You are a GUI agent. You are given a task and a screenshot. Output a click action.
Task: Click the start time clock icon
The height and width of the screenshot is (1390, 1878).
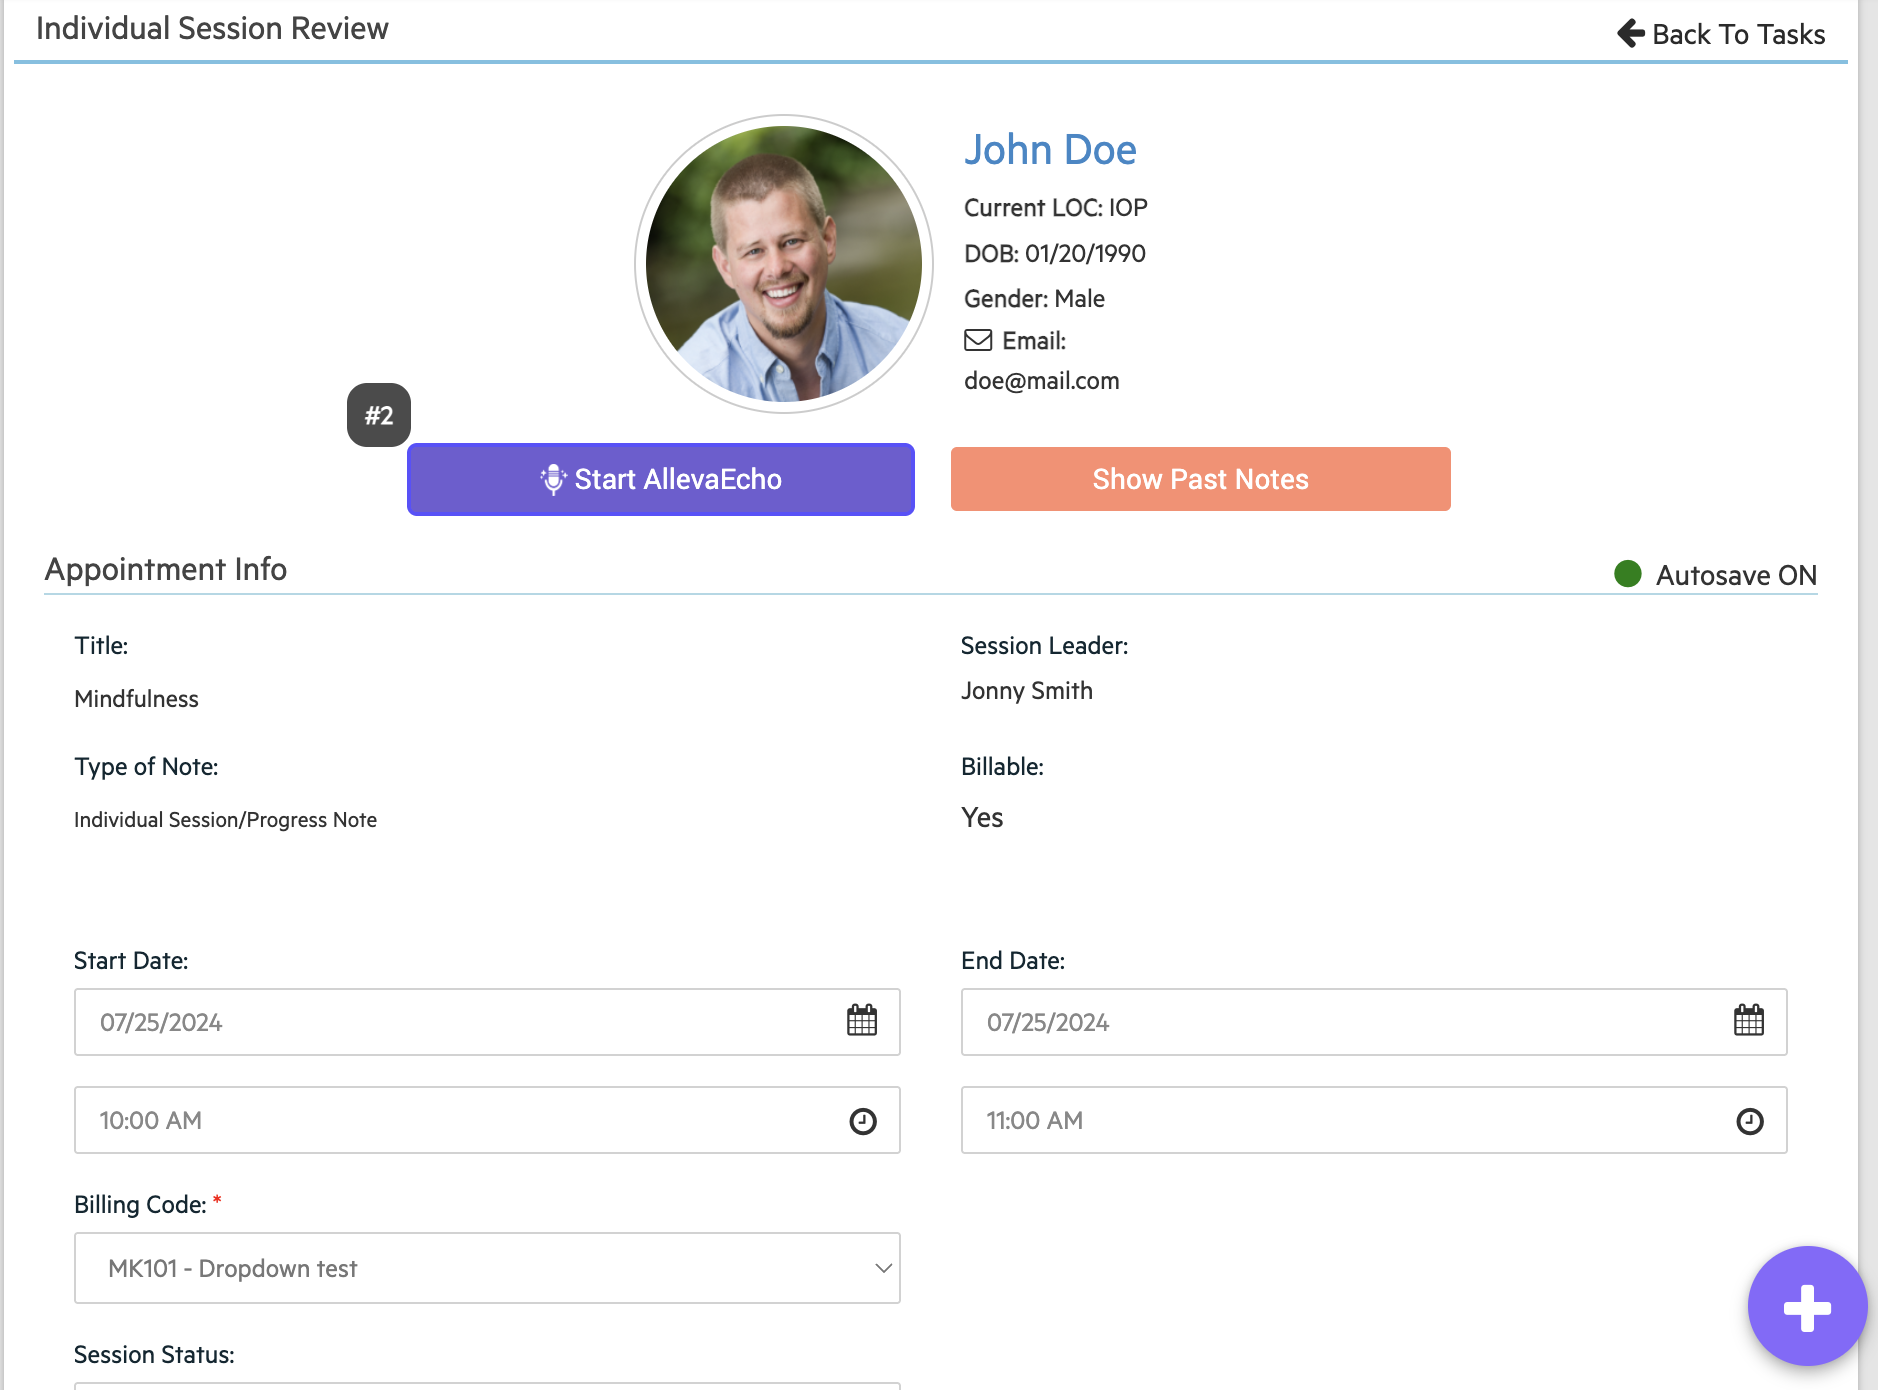(862, 1121)
